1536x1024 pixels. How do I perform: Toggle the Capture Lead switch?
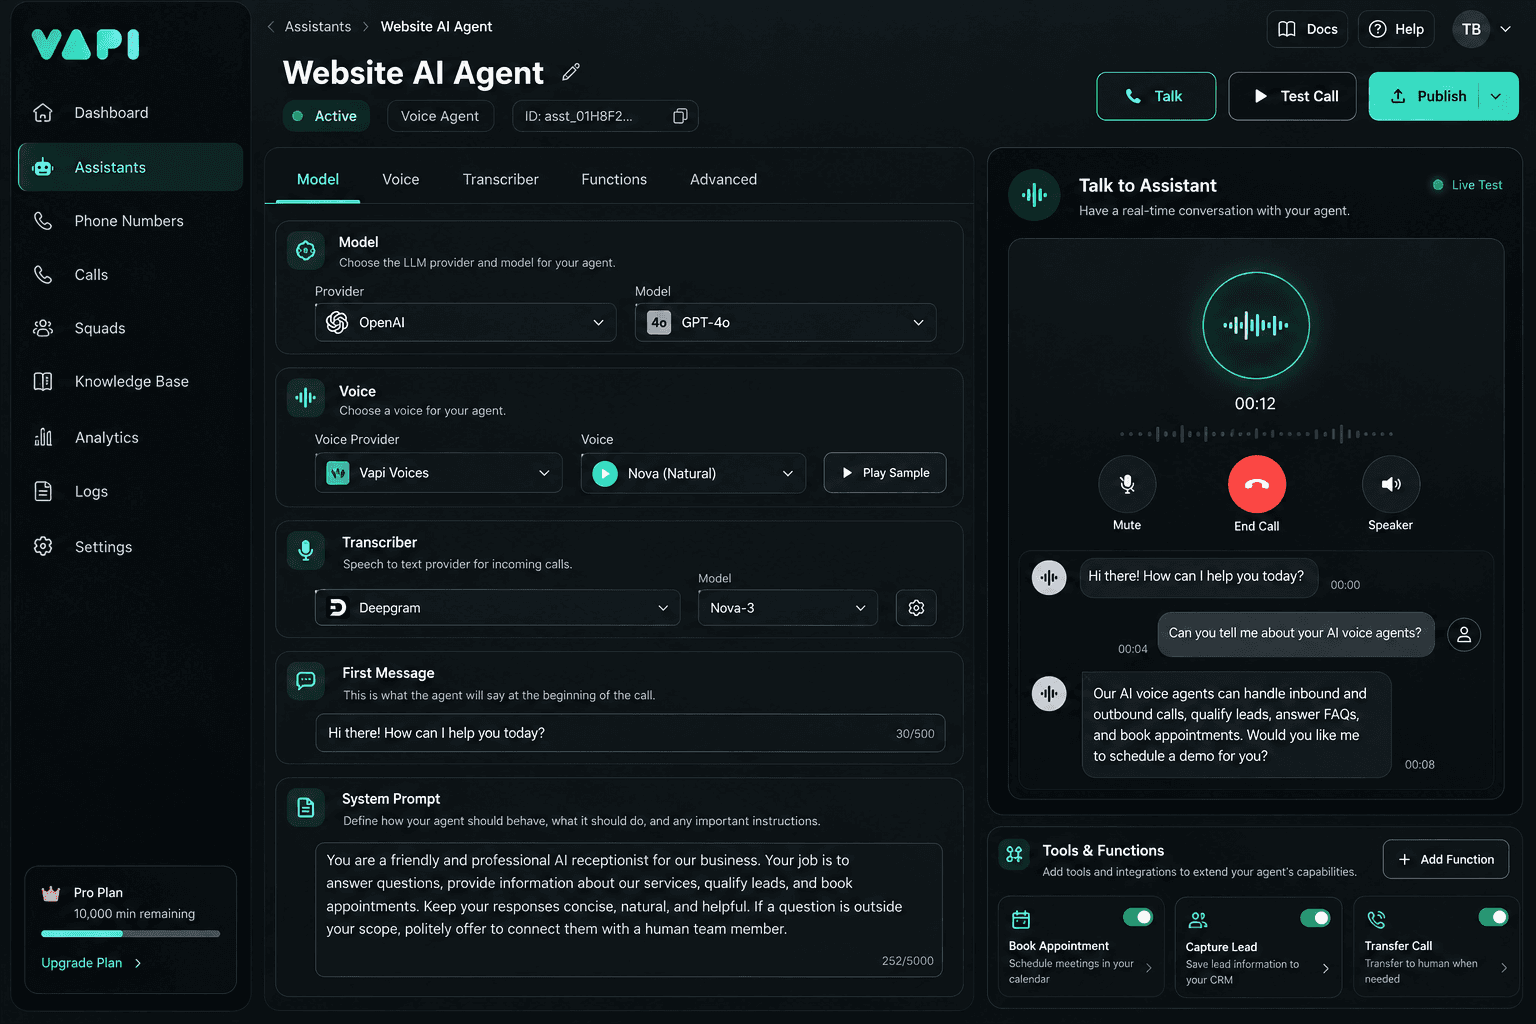(x=1315, y=918)
